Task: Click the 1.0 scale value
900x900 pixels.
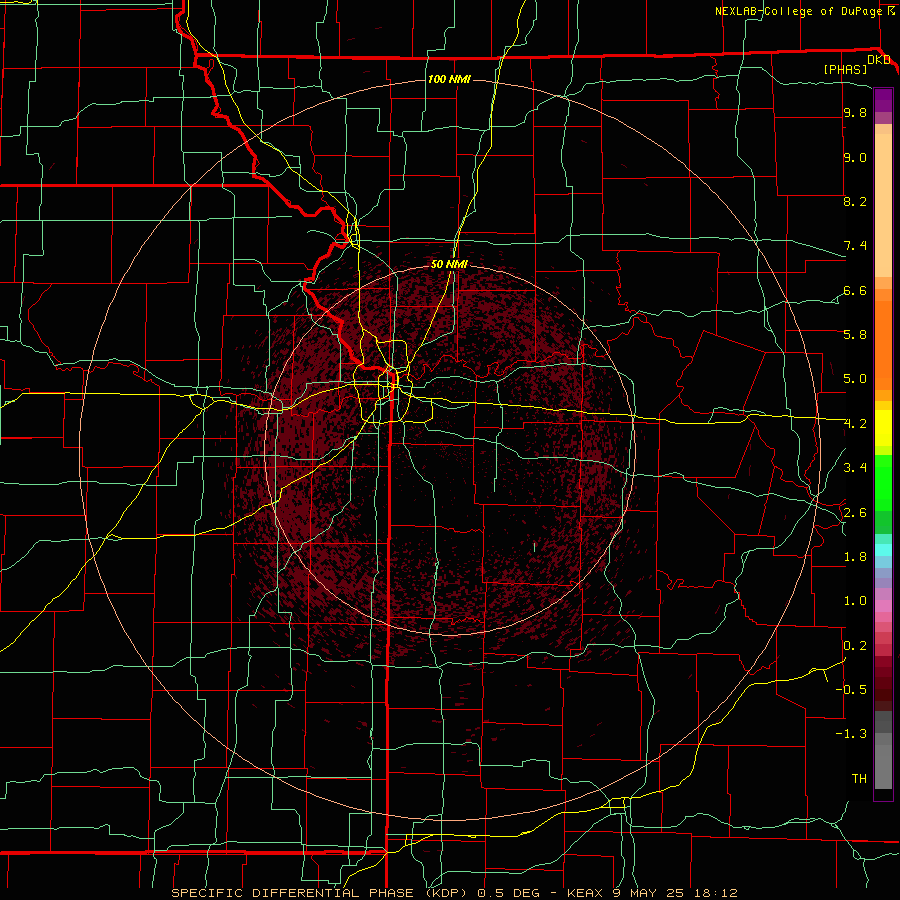Action: 855,601
